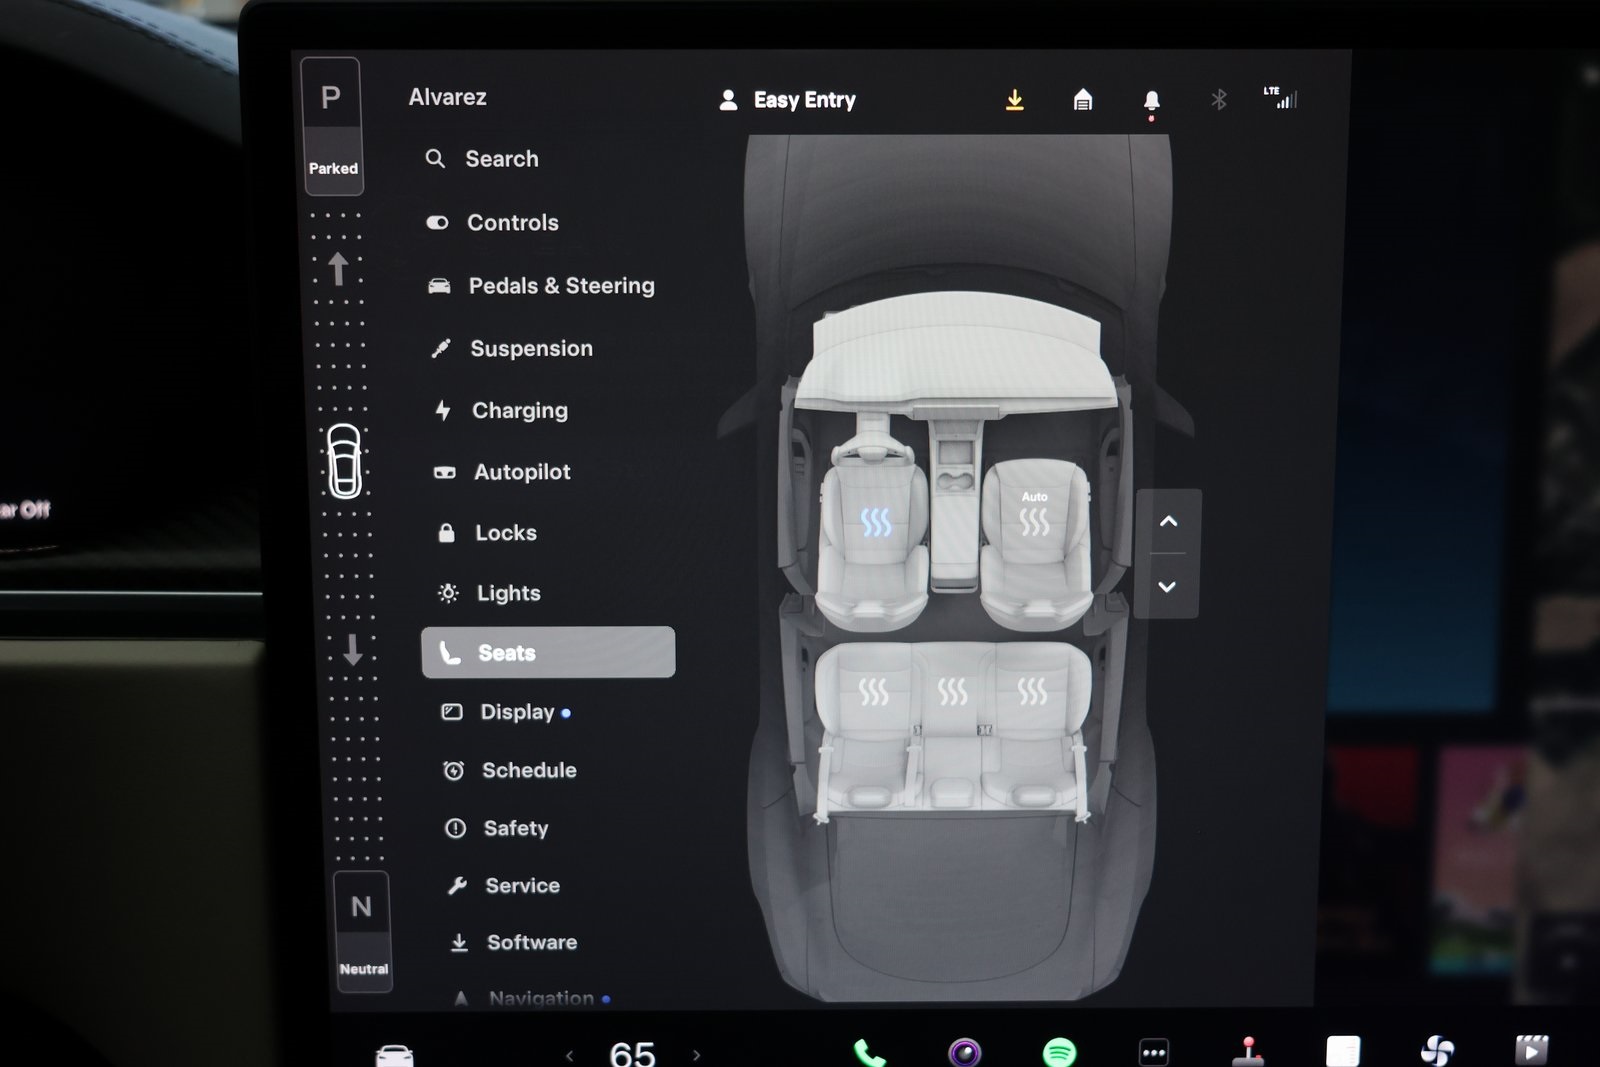Open the camera app icon
Image resolution: width=1600 pixels, height=1067 pixels.
point(965,1052)
